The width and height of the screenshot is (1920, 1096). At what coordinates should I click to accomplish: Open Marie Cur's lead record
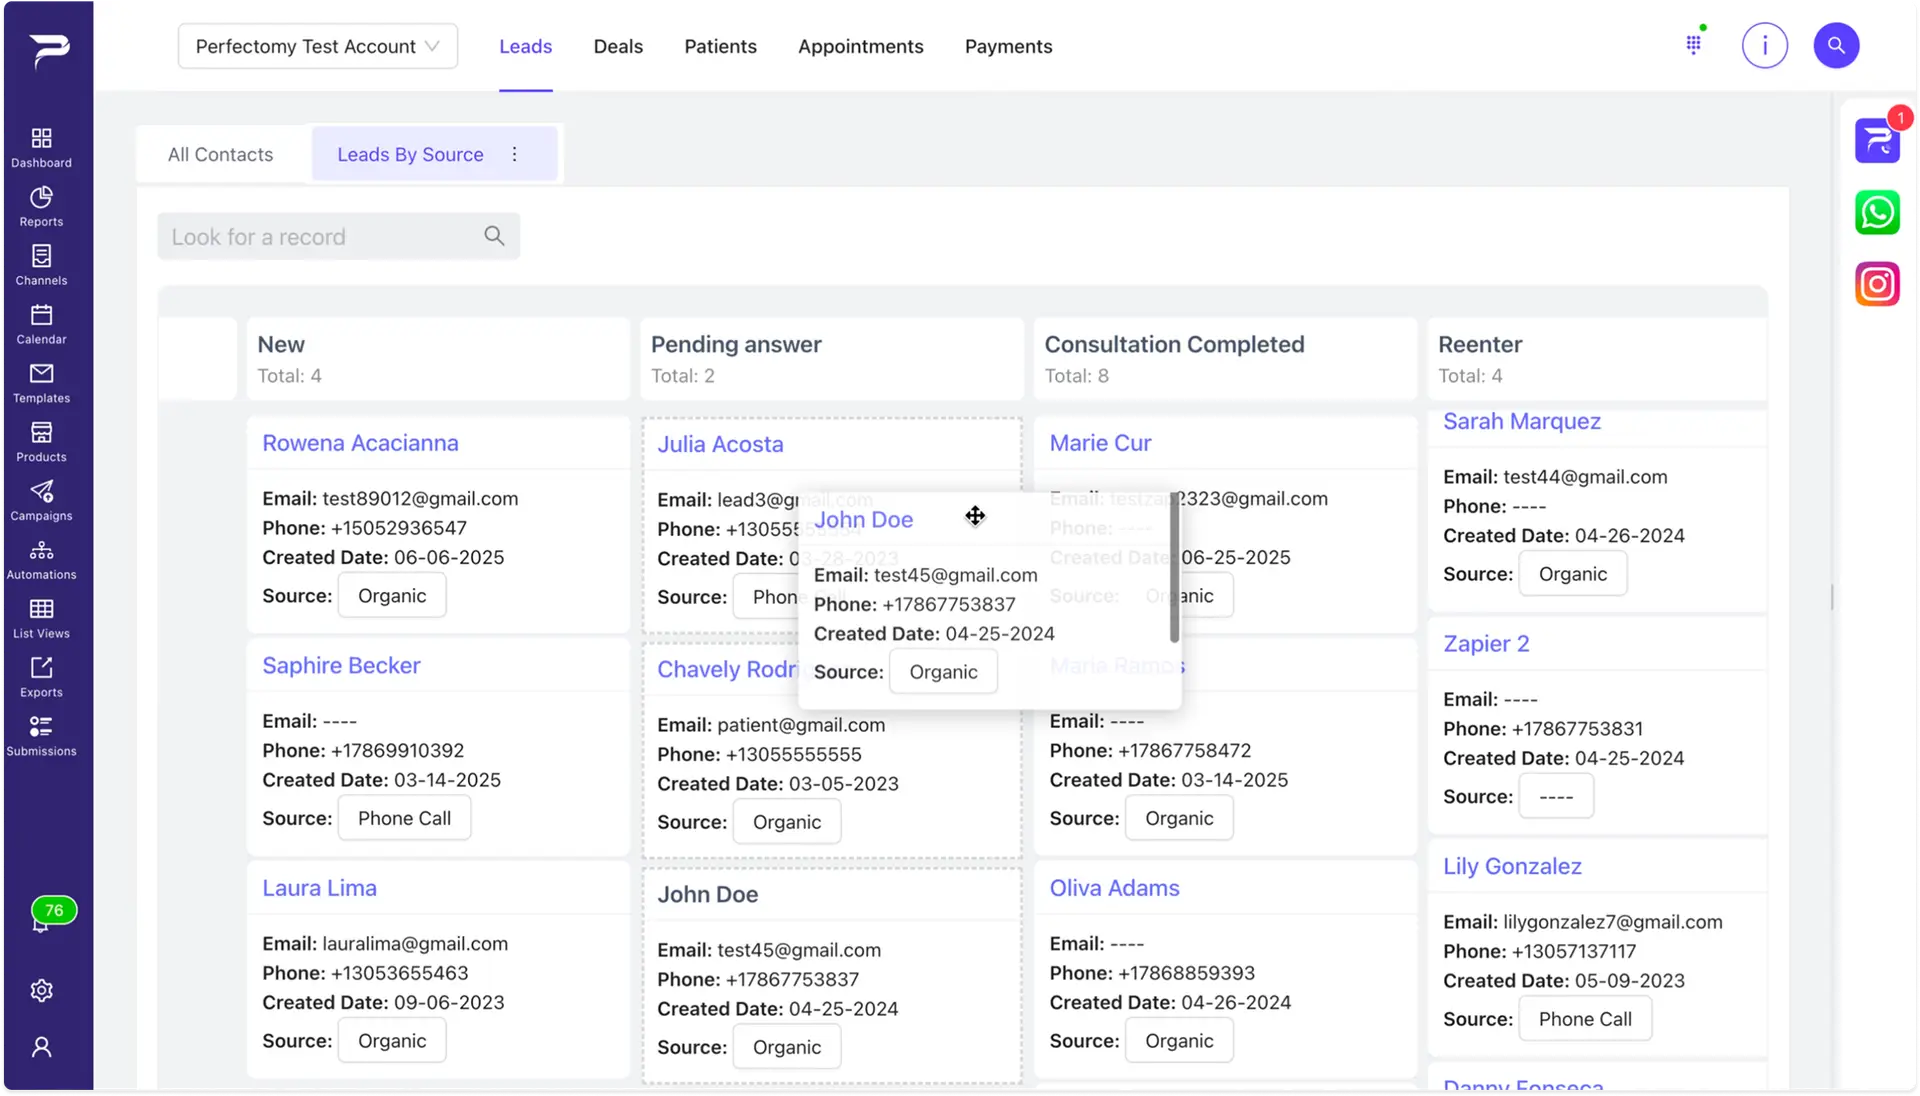(x=1100, y=443)
